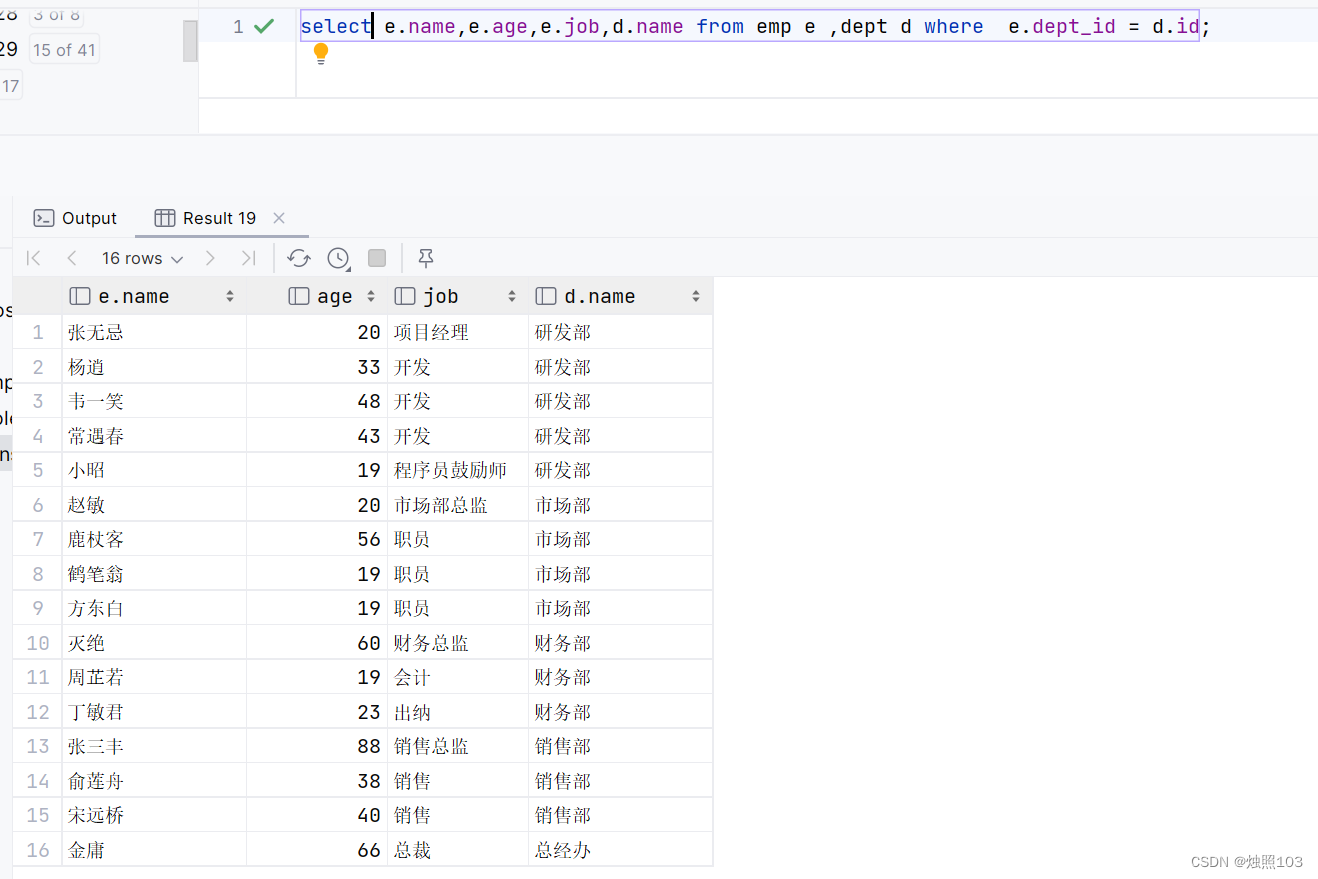The image size is (1318, 879).
Task: Select job cell '总裁'
Action: click(x=458, y=850)
